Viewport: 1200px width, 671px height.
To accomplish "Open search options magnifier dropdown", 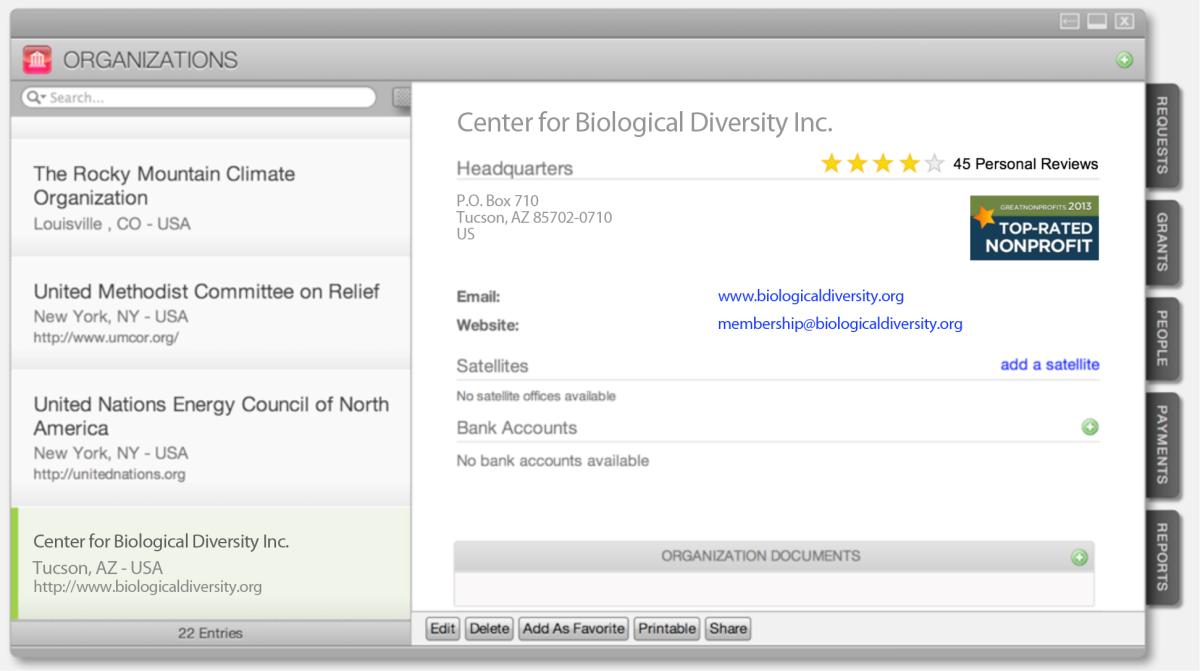I will [36, 98].
